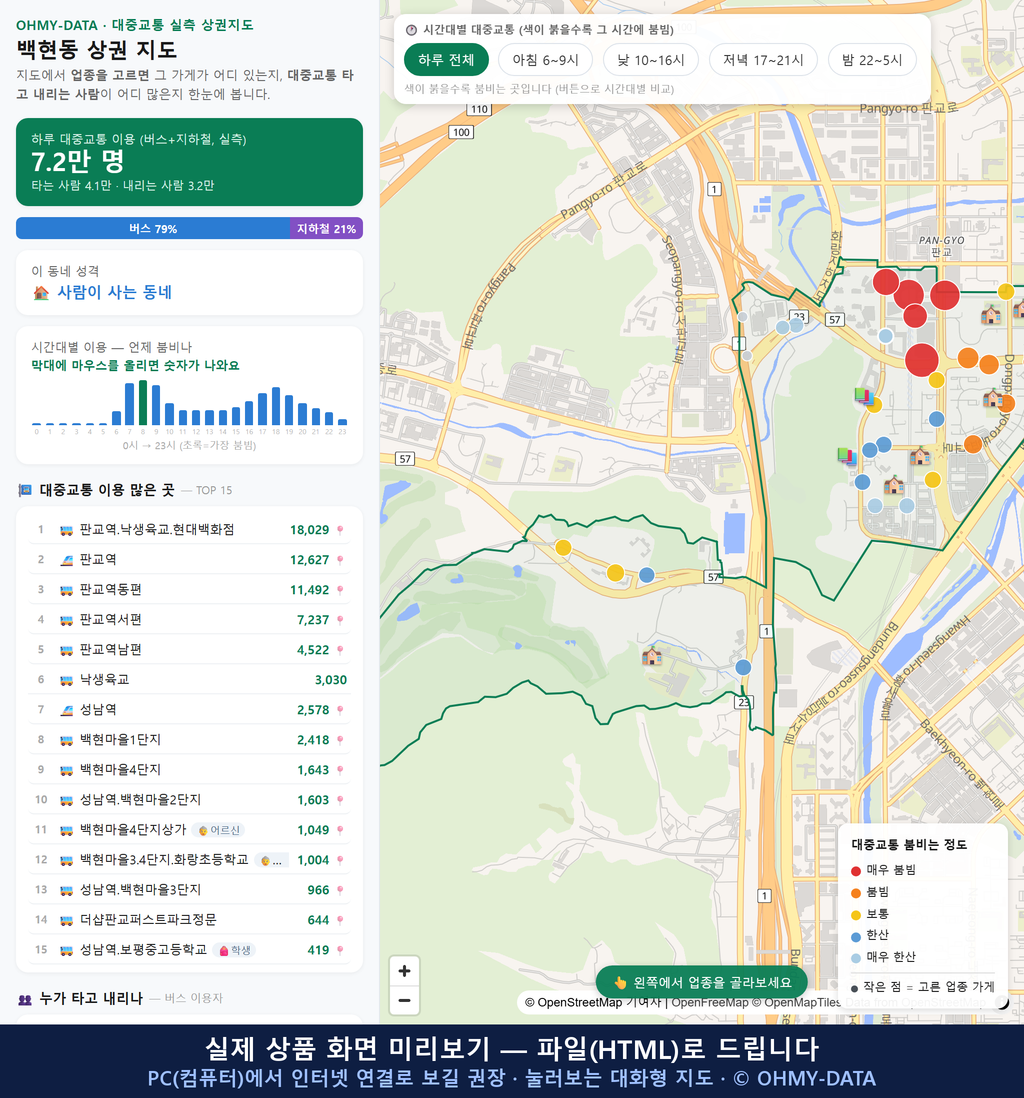Click the 학생 tag in the 성남역.보평중고등학교 row
The height and width of the screenshot is (1098, 1024).
click(235, 950)
